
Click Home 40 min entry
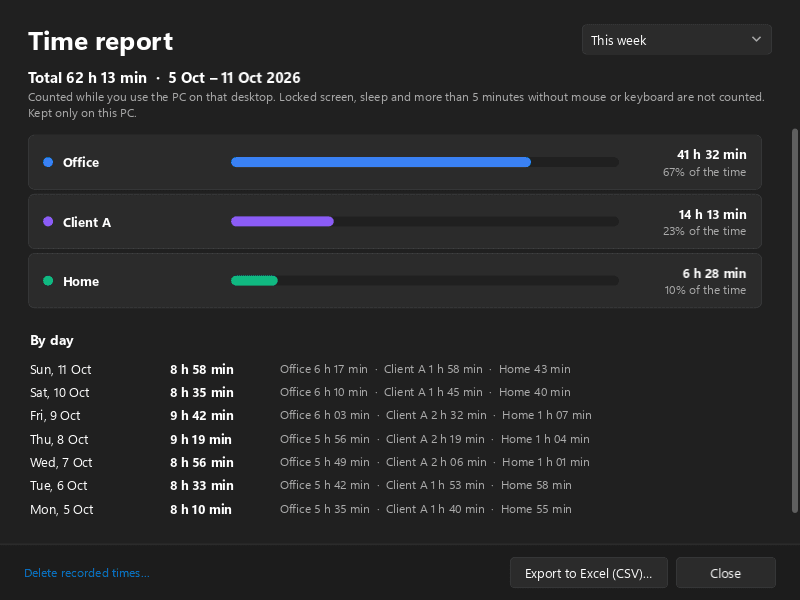tap(535, 392)
